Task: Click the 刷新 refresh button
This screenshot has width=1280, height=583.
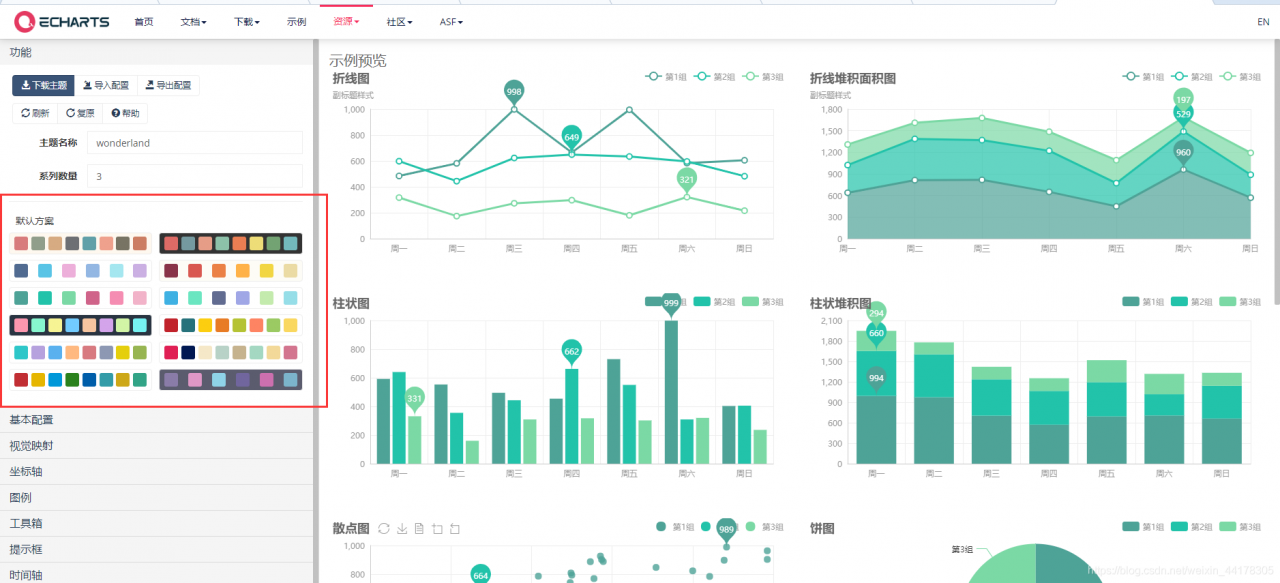Action: [x=35, y=113]
